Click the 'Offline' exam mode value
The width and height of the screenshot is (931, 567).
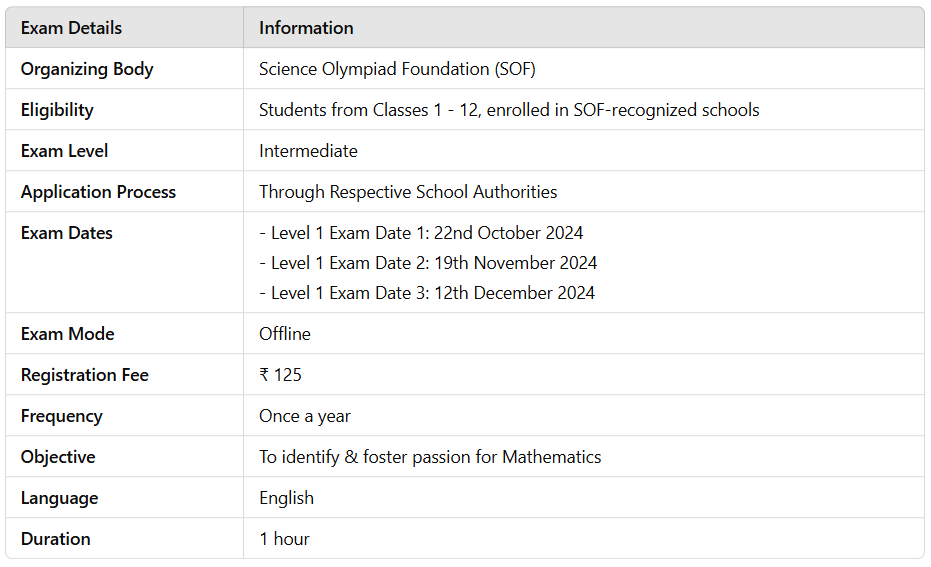coord(285,334)
